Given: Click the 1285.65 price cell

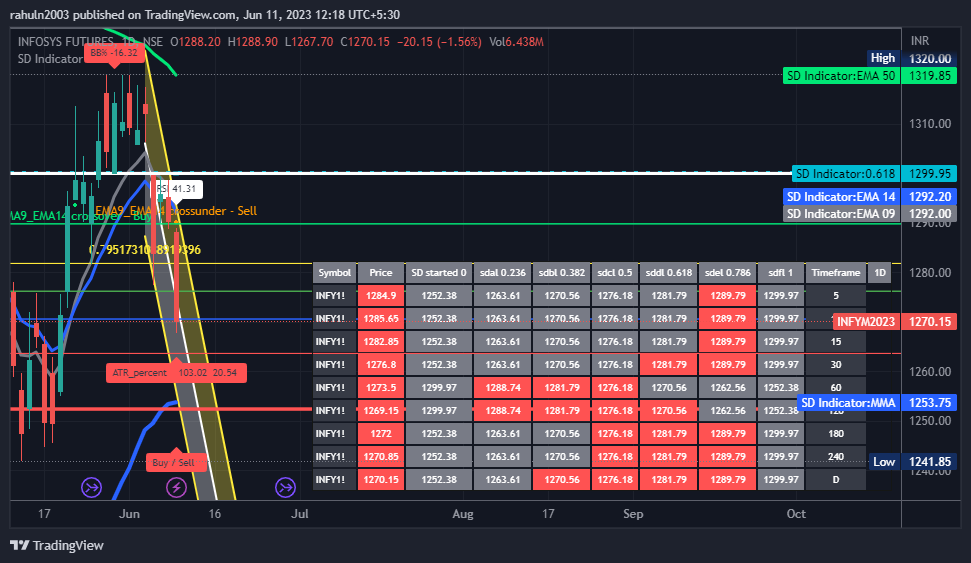Looking at the screenshot, I should [381, 318].
